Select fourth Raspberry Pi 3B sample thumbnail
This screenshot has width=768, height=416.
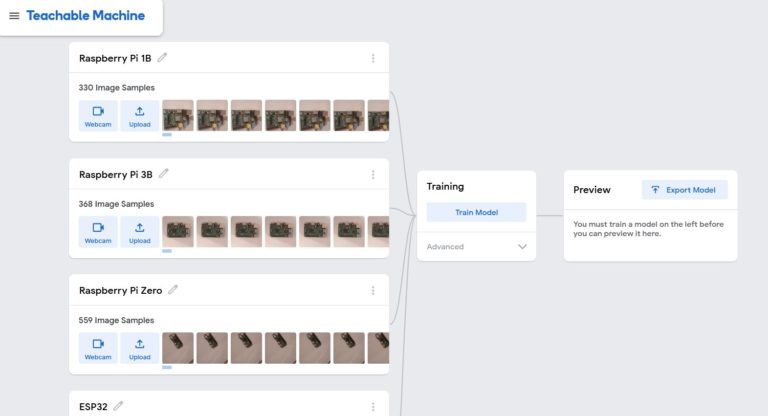(x=281, y=232)
